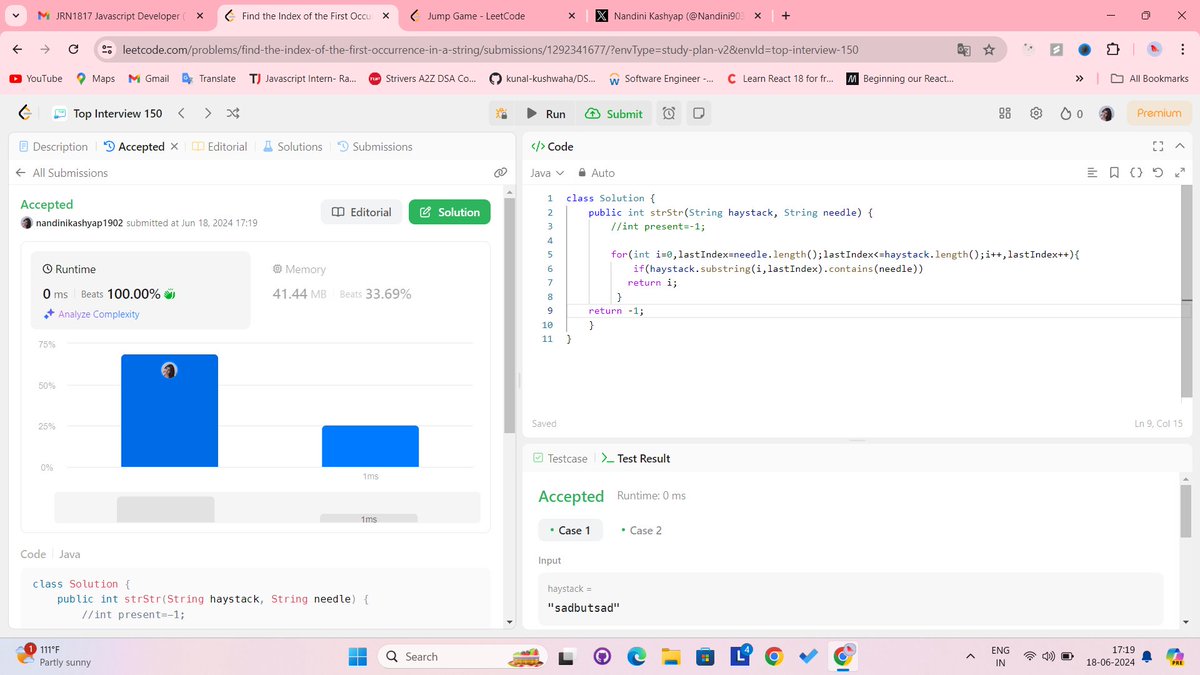Switch to the Testcase tab

[560, 458]
